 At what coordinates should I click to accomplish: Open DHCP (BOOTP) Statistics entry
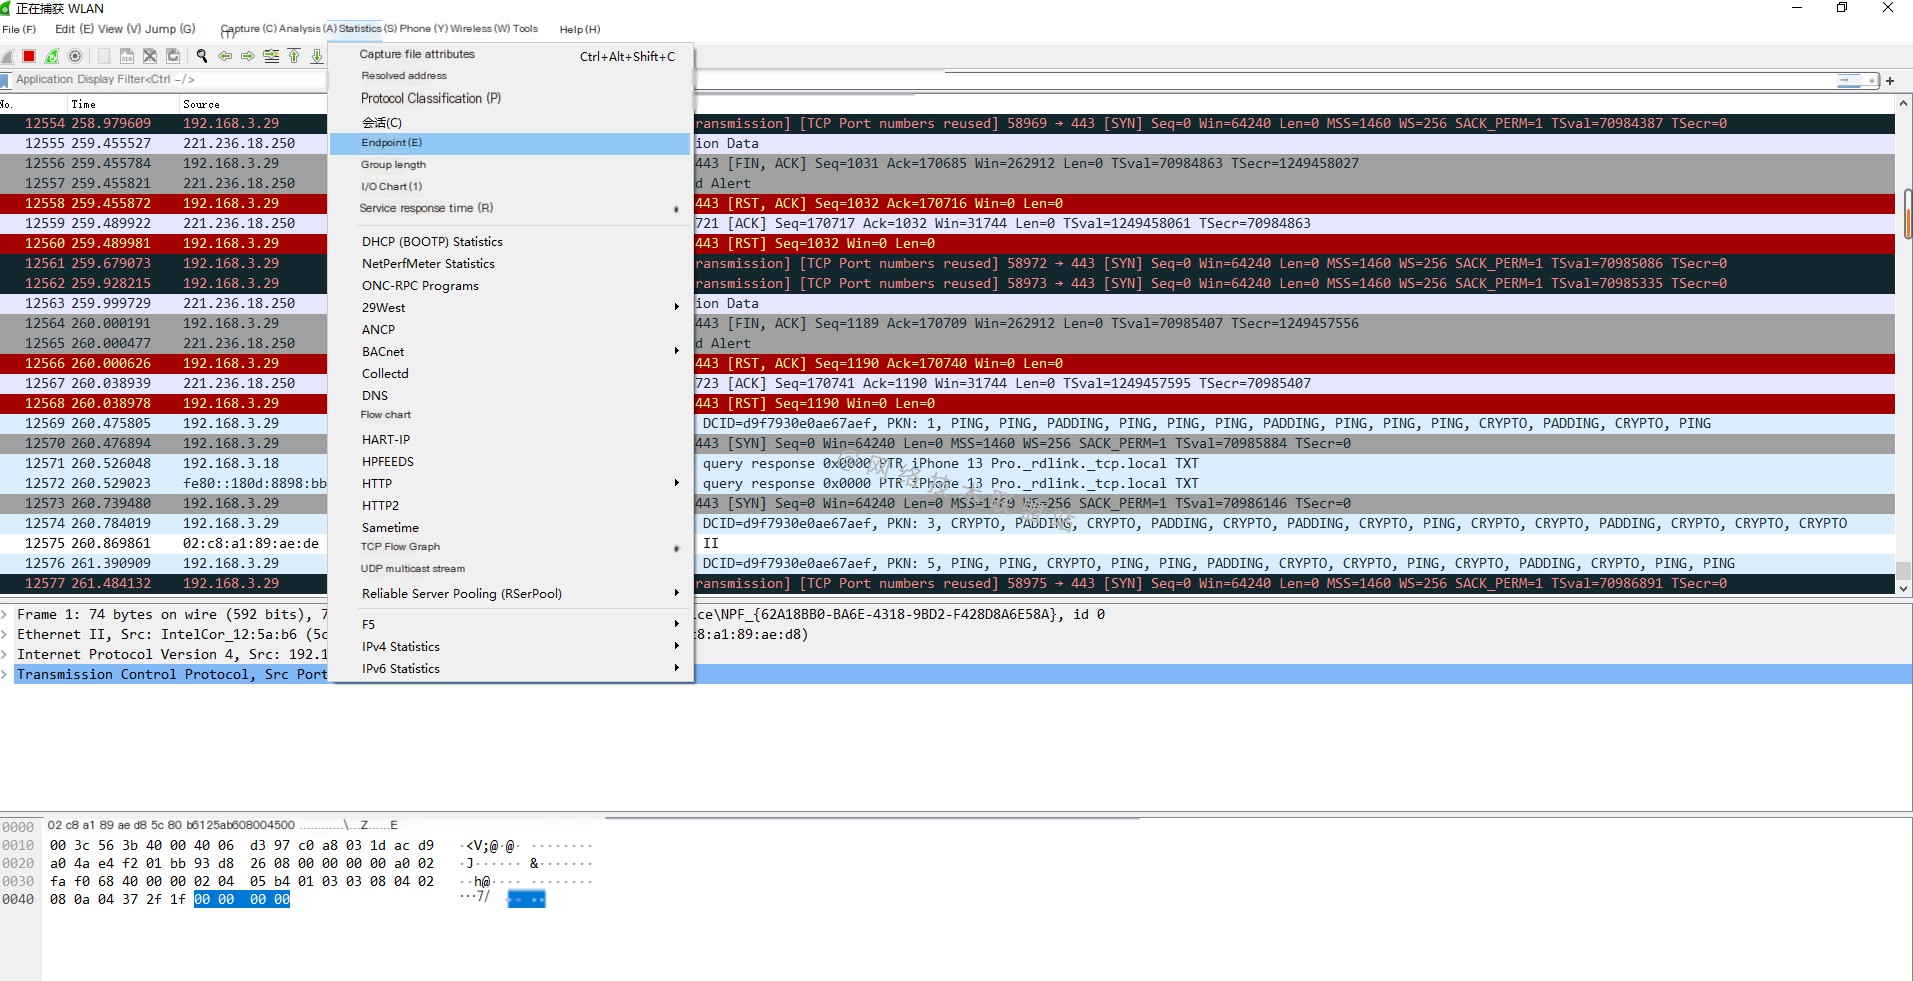(511, 242)
